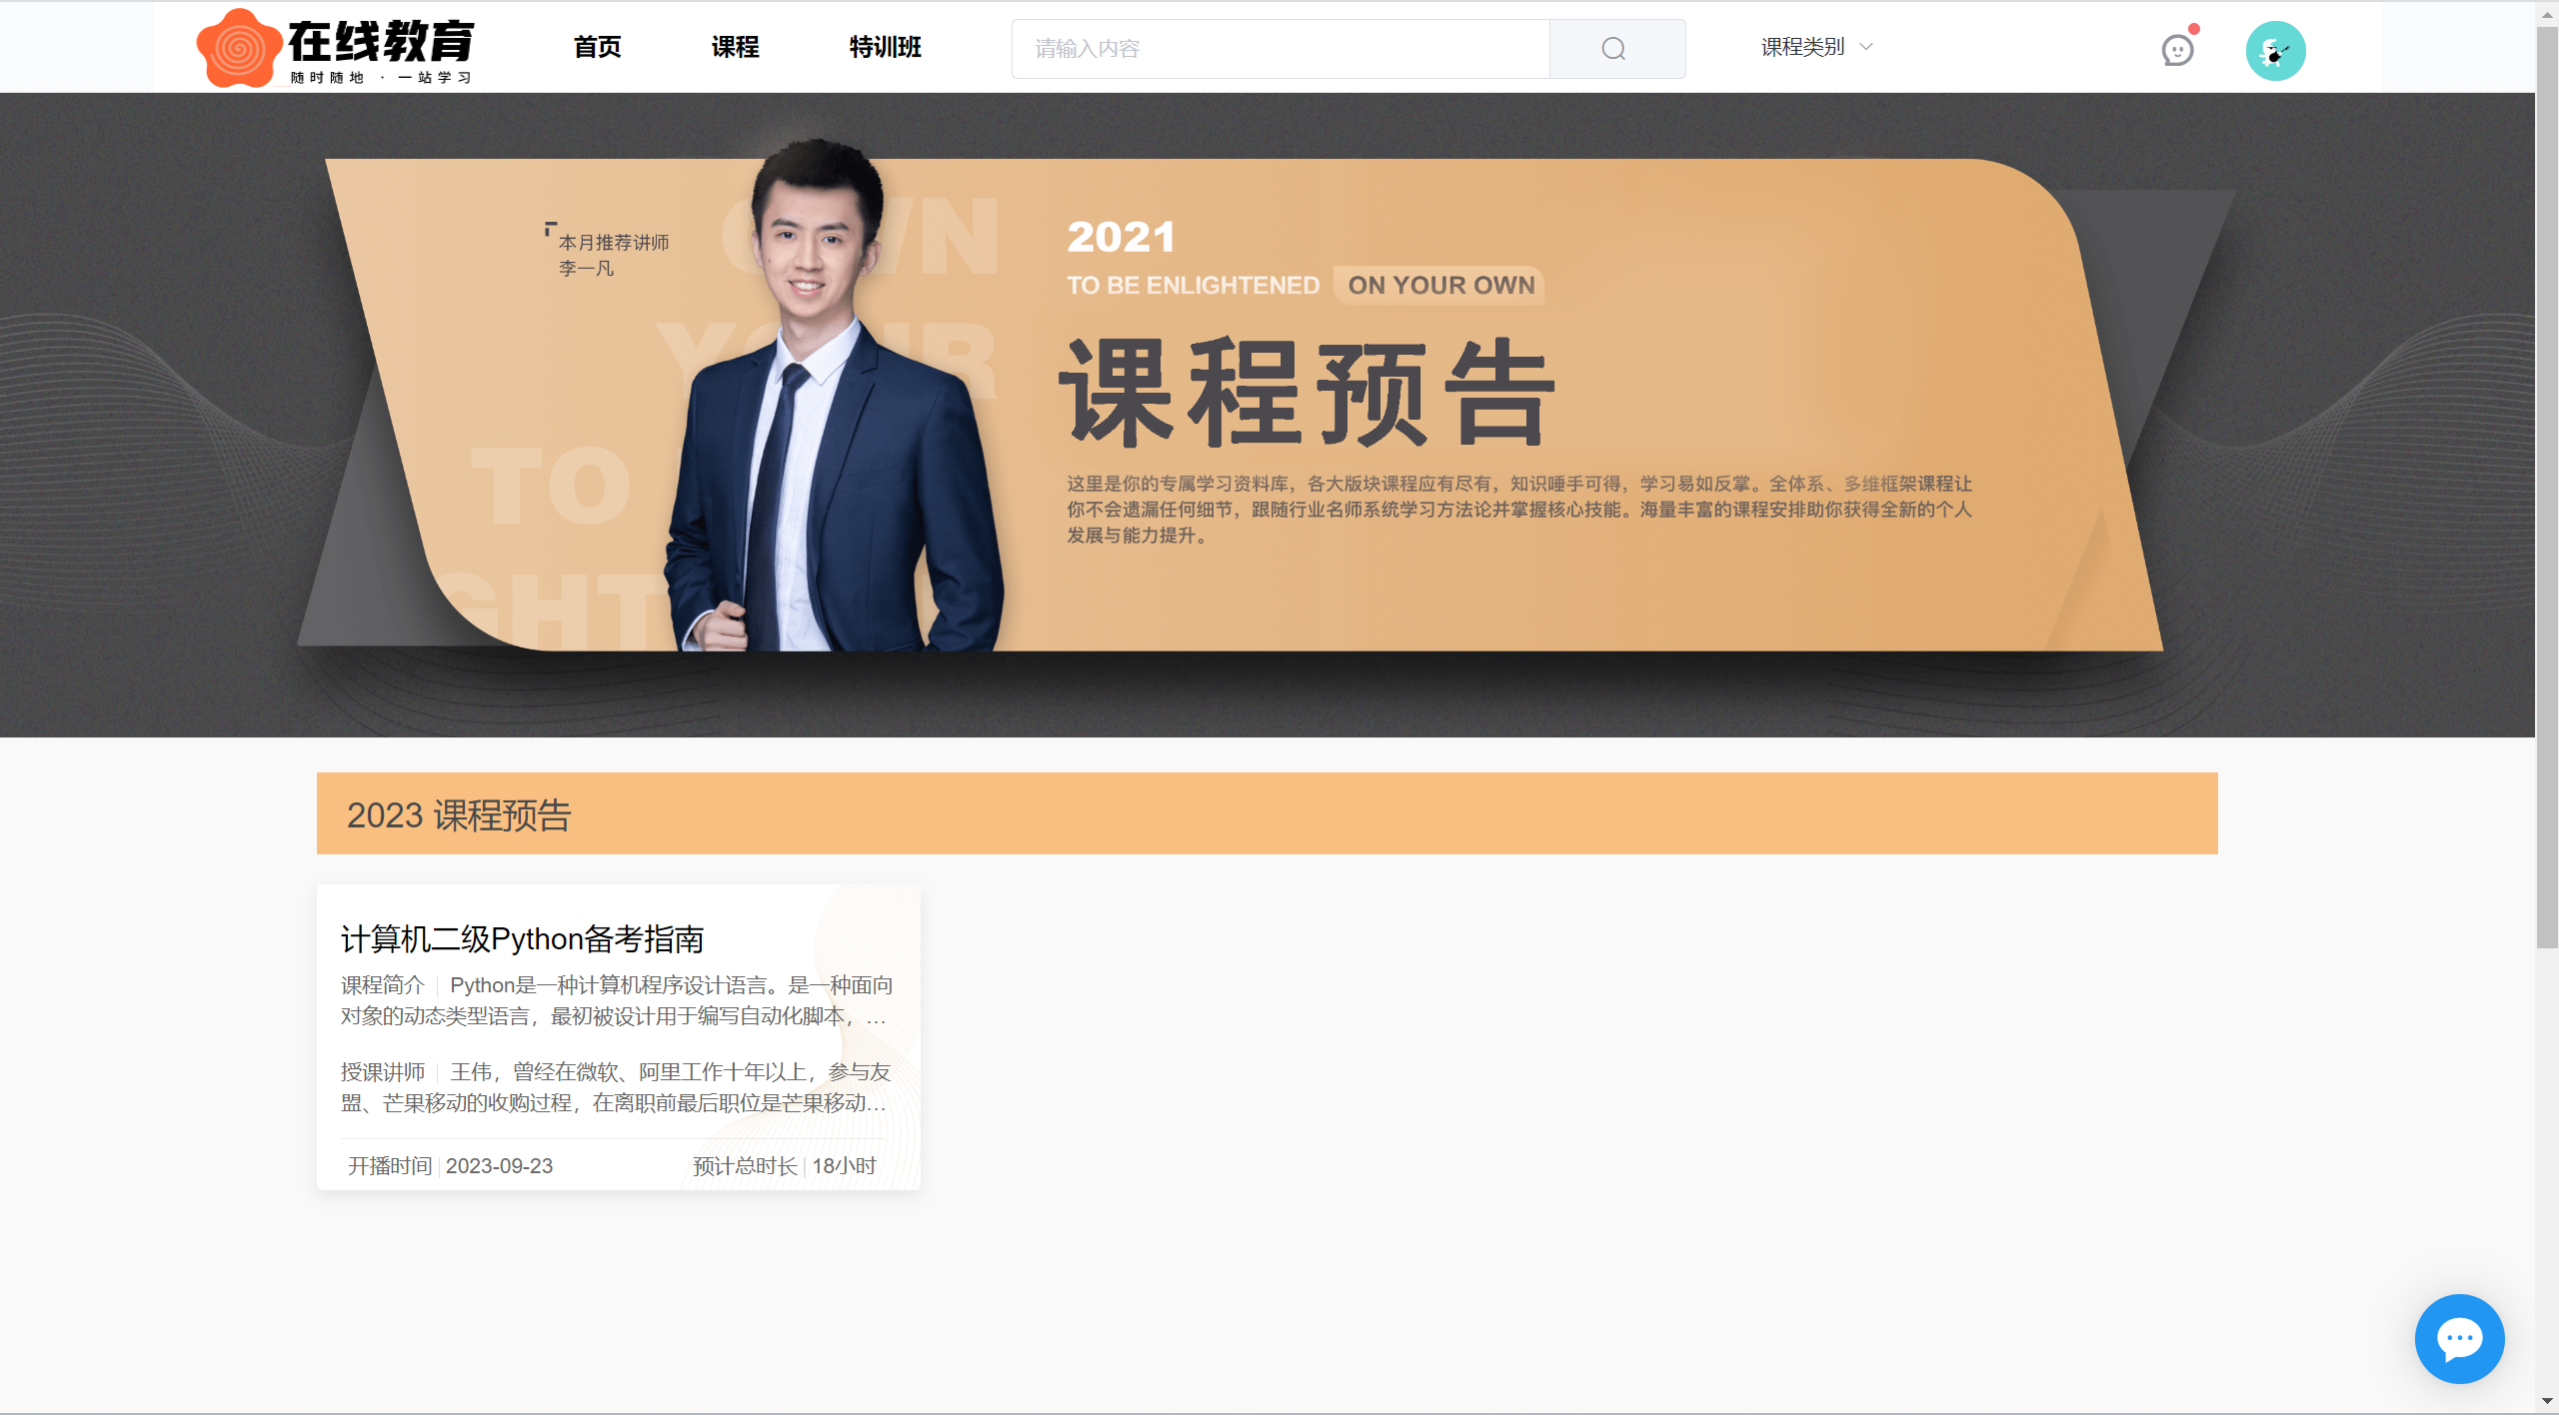Click the scrollbar up arrow

[x=2547, y=14]
